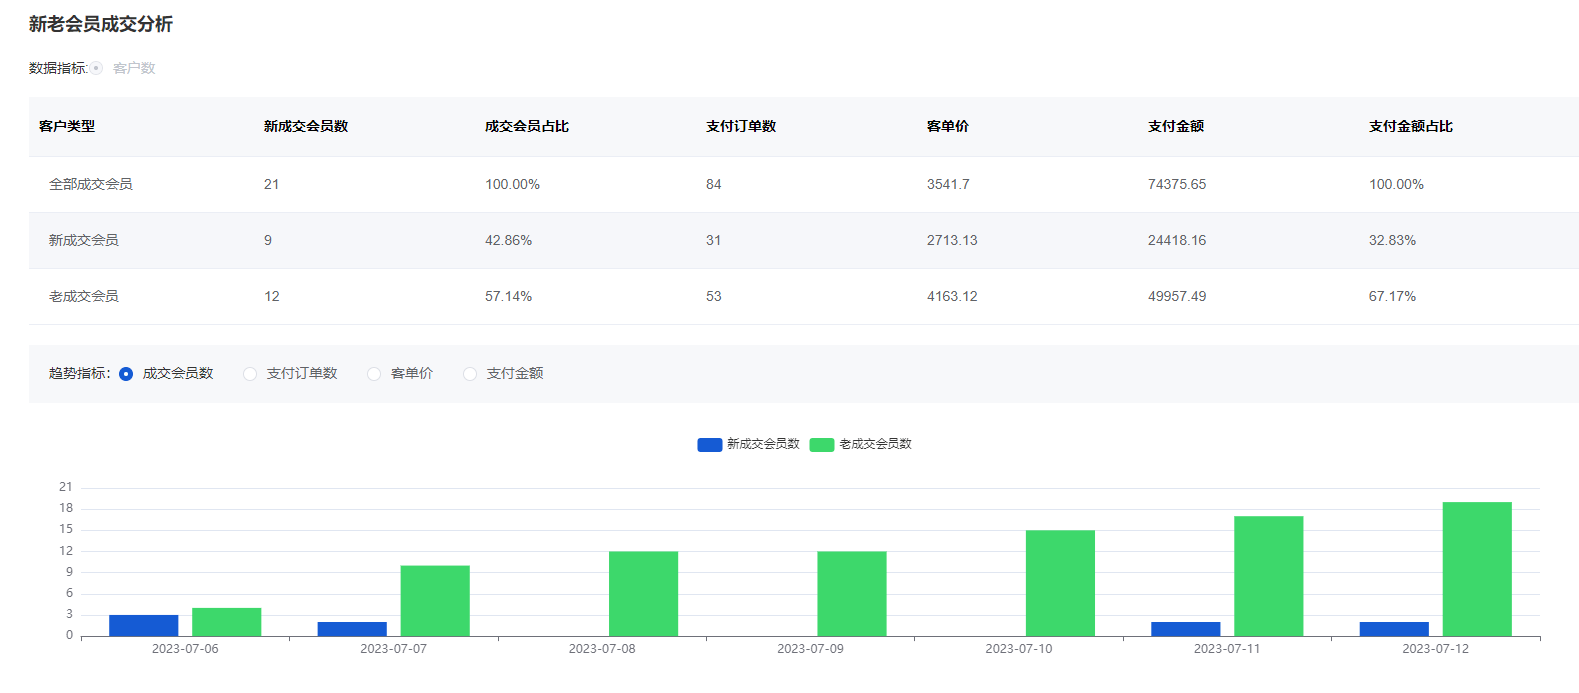
Task: Click the blue bar for 2023-07-06
Action: 144,625
